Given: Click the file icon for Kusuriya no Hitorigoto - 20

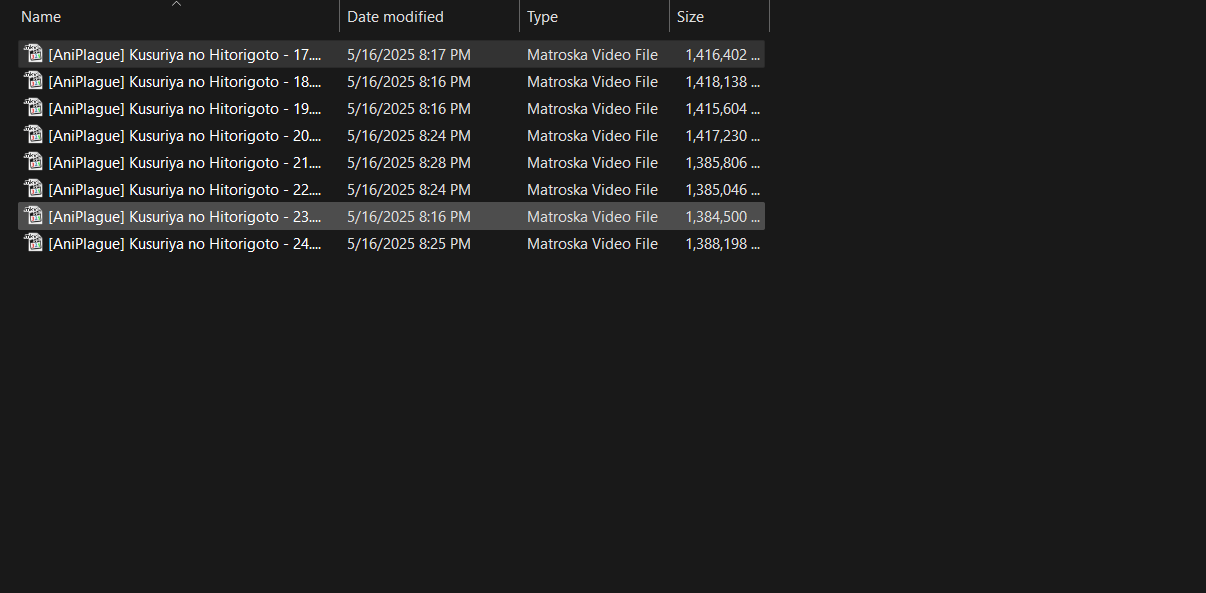Looking at the screenshot, I should pos(33,135).
